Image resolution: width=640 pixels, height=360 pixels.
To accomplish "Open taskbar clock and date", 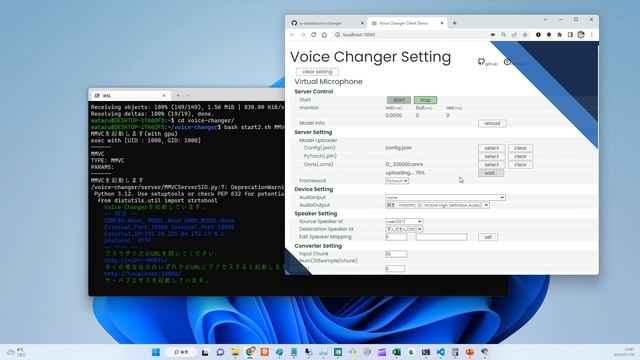I will pos(624,352).
